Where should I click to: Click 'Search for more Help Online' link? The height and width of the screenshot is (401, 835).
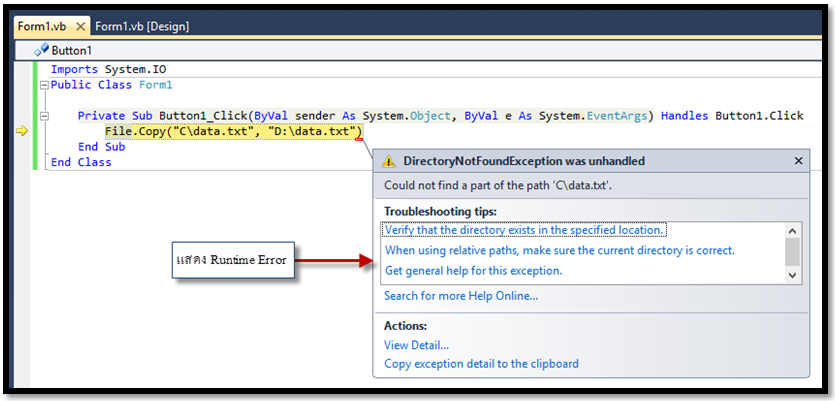pos(461,296)
